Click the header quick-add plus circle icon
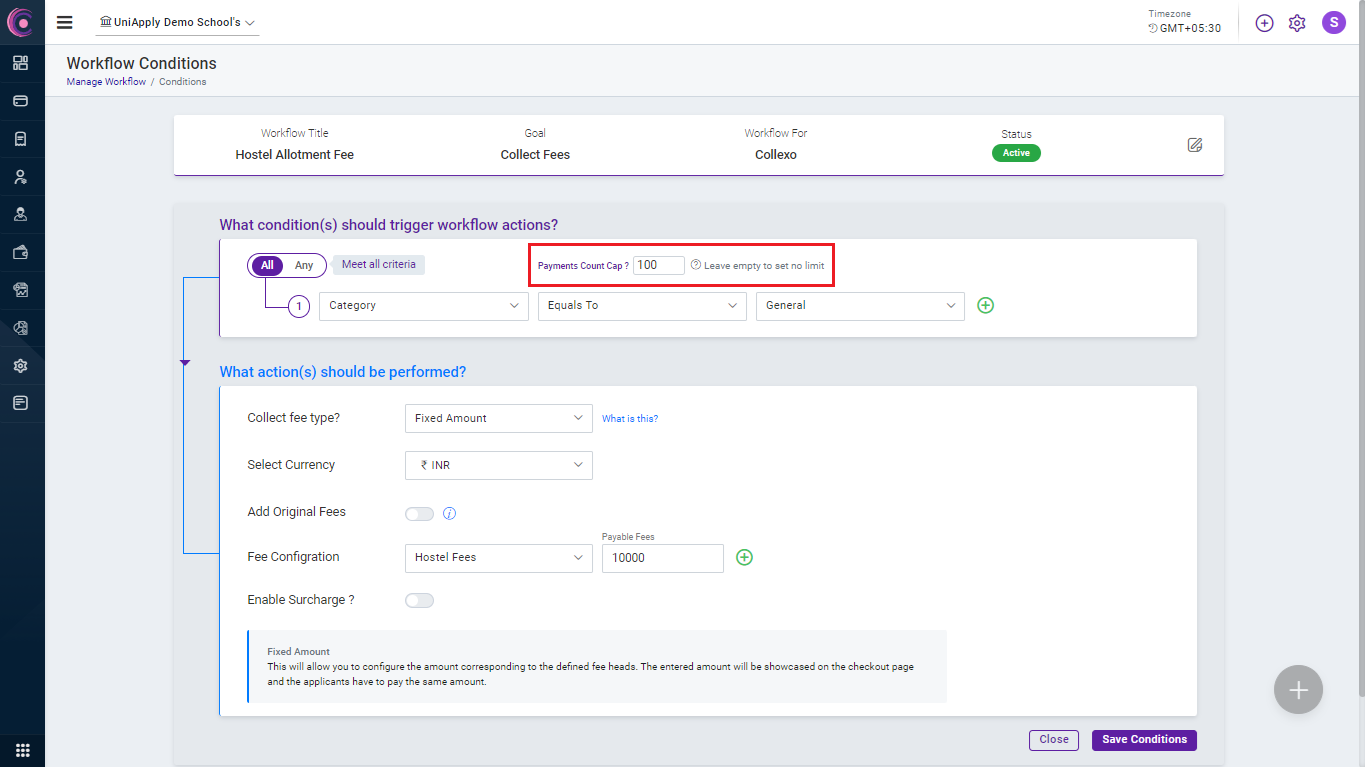 1264,23
